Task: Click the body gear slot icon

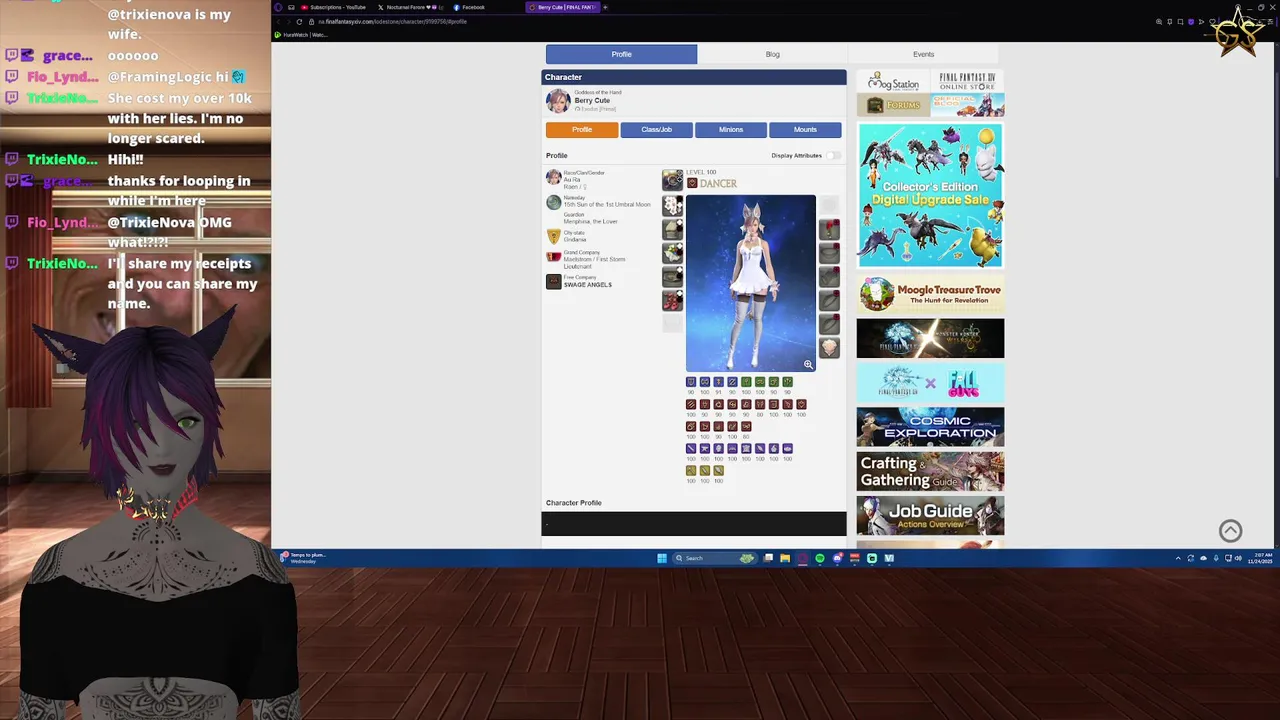Action: pos(672,229)
